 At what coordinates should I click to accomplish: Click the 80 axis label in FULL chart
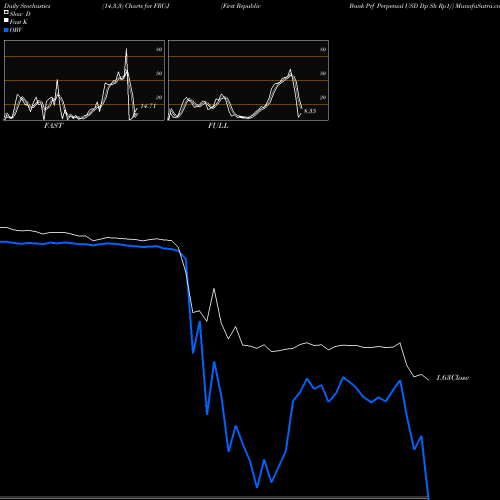[323, 49]
